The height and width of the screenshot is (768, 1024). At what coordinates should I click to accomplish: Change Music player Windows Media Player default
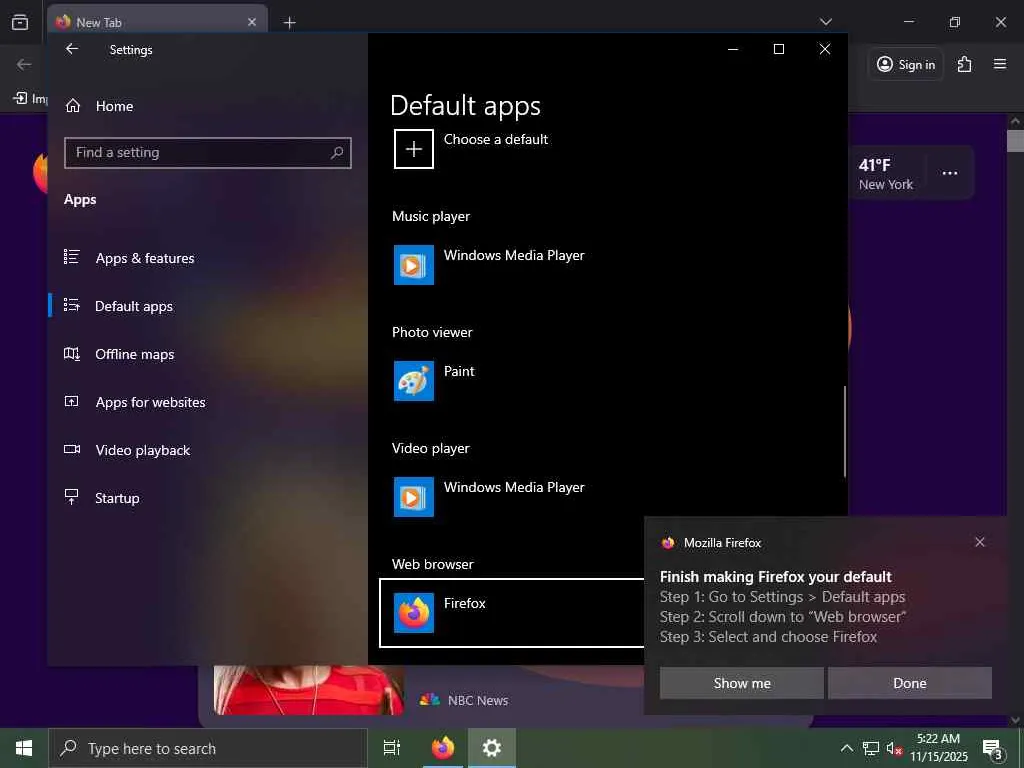click(490, 264)
